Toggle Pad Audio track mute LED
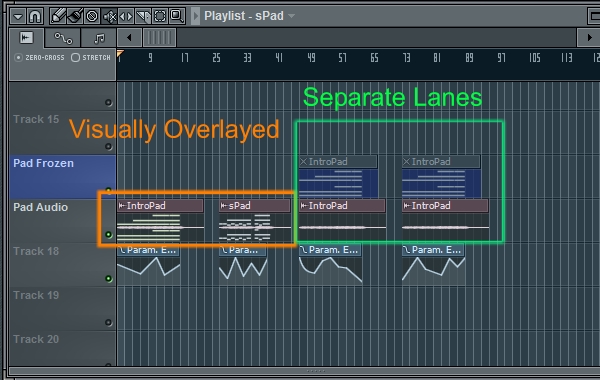 tap(109, 234)
